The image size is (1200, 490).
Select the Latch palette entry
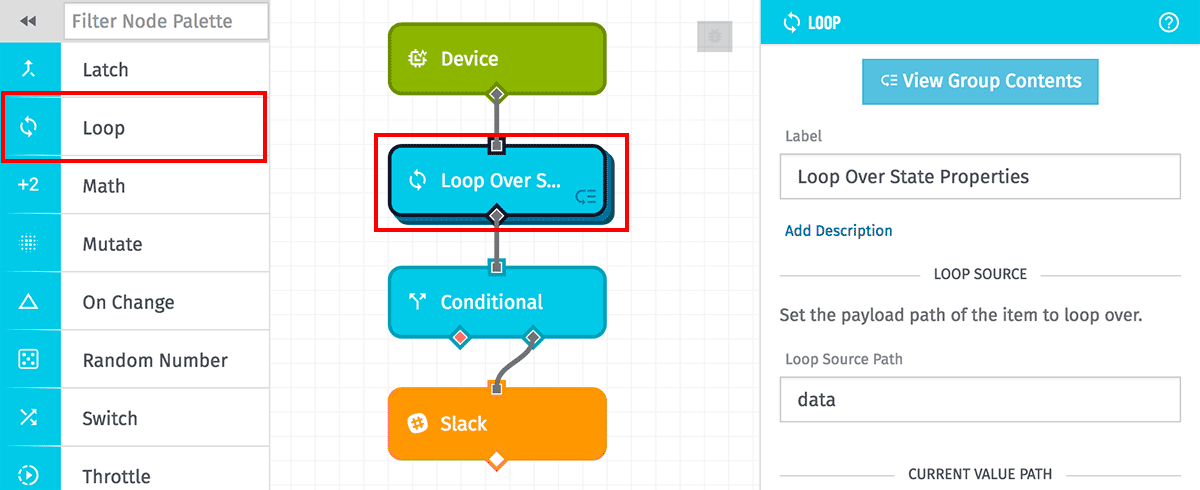[x=165, y=70]
